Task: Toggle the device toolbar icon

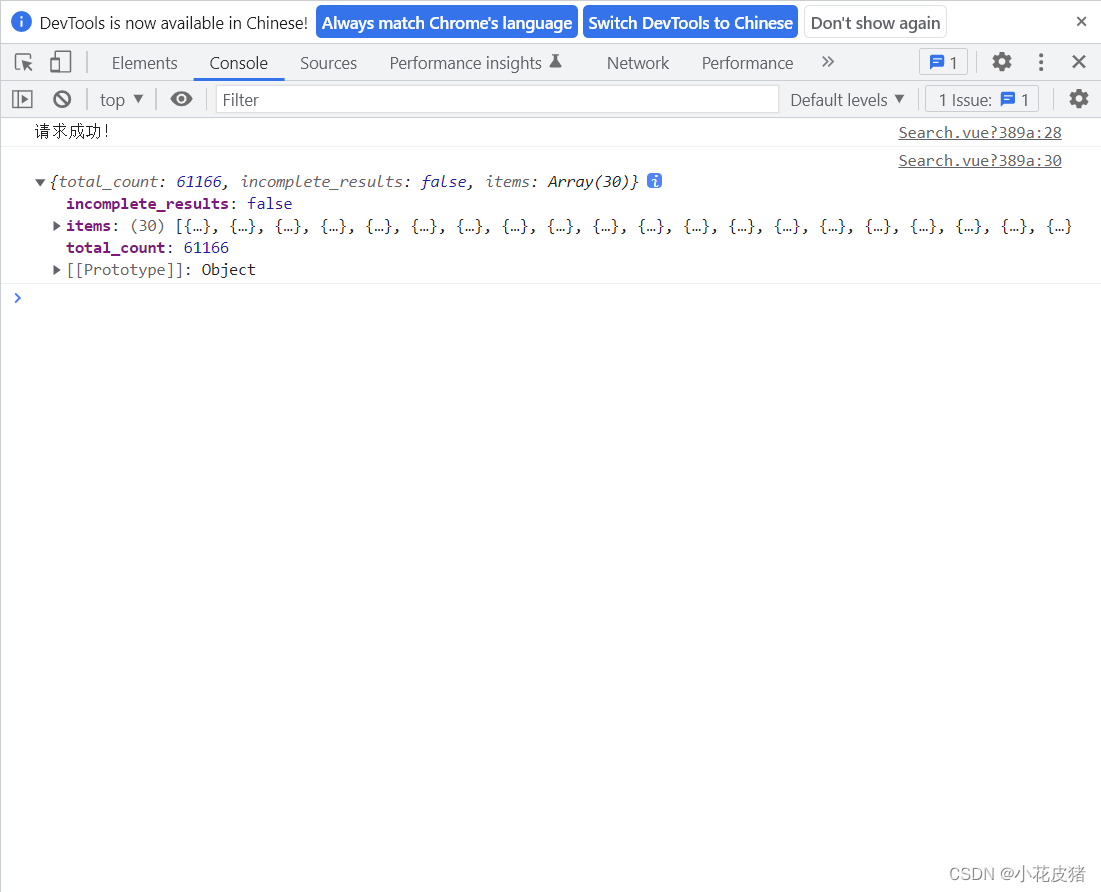Action: tap(60, 63)
